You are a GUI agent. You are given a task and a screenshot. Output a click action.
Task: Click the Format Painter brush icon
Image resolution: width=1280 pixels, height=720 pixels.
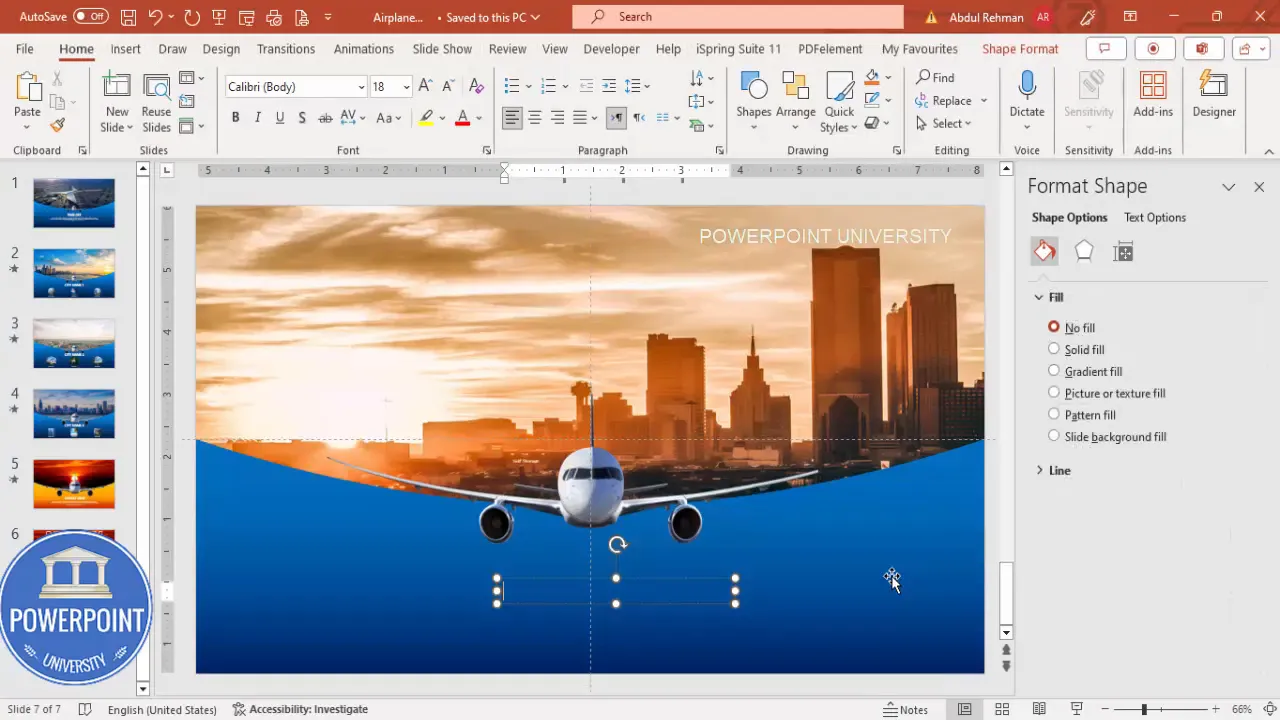(57, 126)
